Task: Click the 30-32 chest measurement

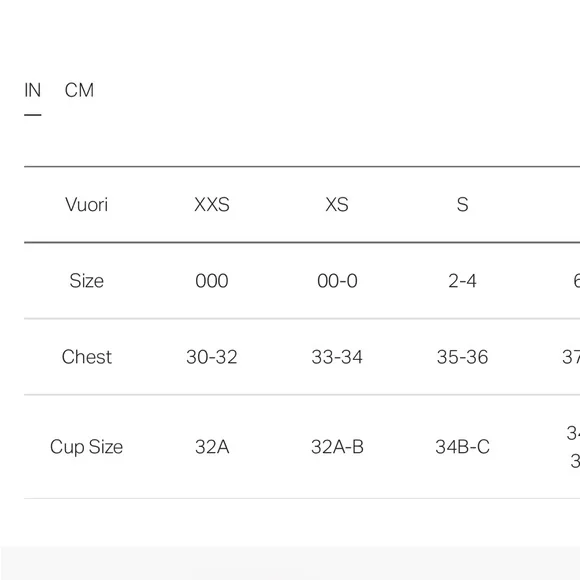Action: 212,357
